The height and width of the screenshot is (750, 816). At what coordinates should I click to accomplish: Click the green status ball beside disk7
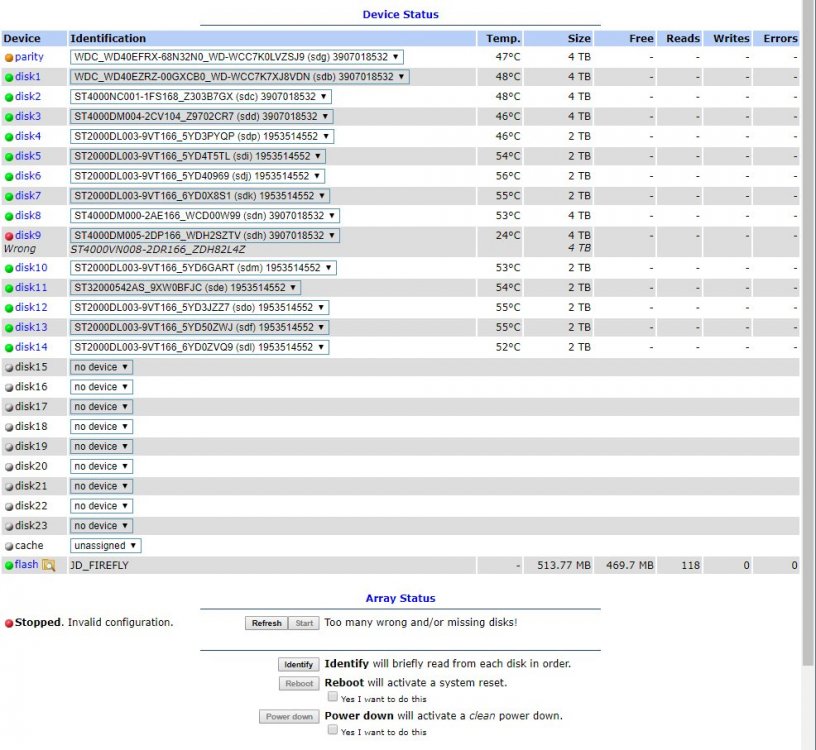click(9, 197)
